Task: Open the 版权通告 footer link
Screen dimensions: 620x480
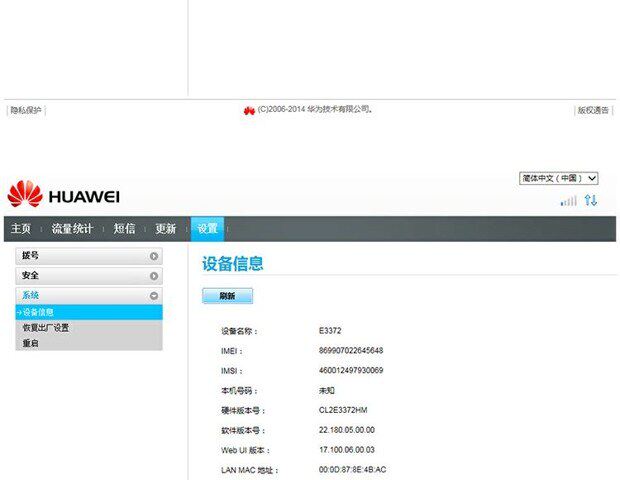Action: (593, 110)
